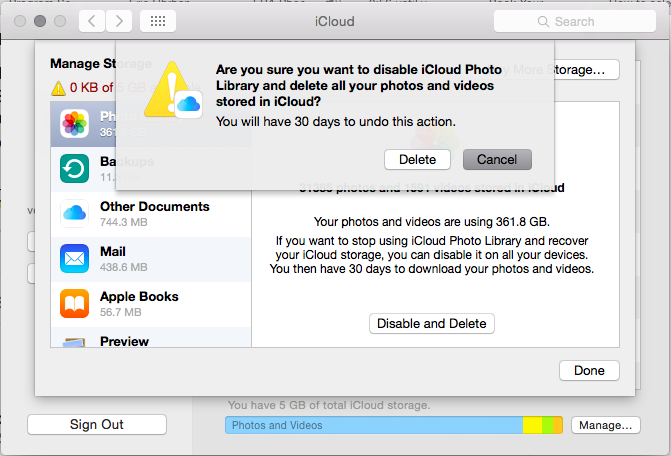Click the Buy More Storage… button
671x456 pixels.
click(x=586, y=69)
